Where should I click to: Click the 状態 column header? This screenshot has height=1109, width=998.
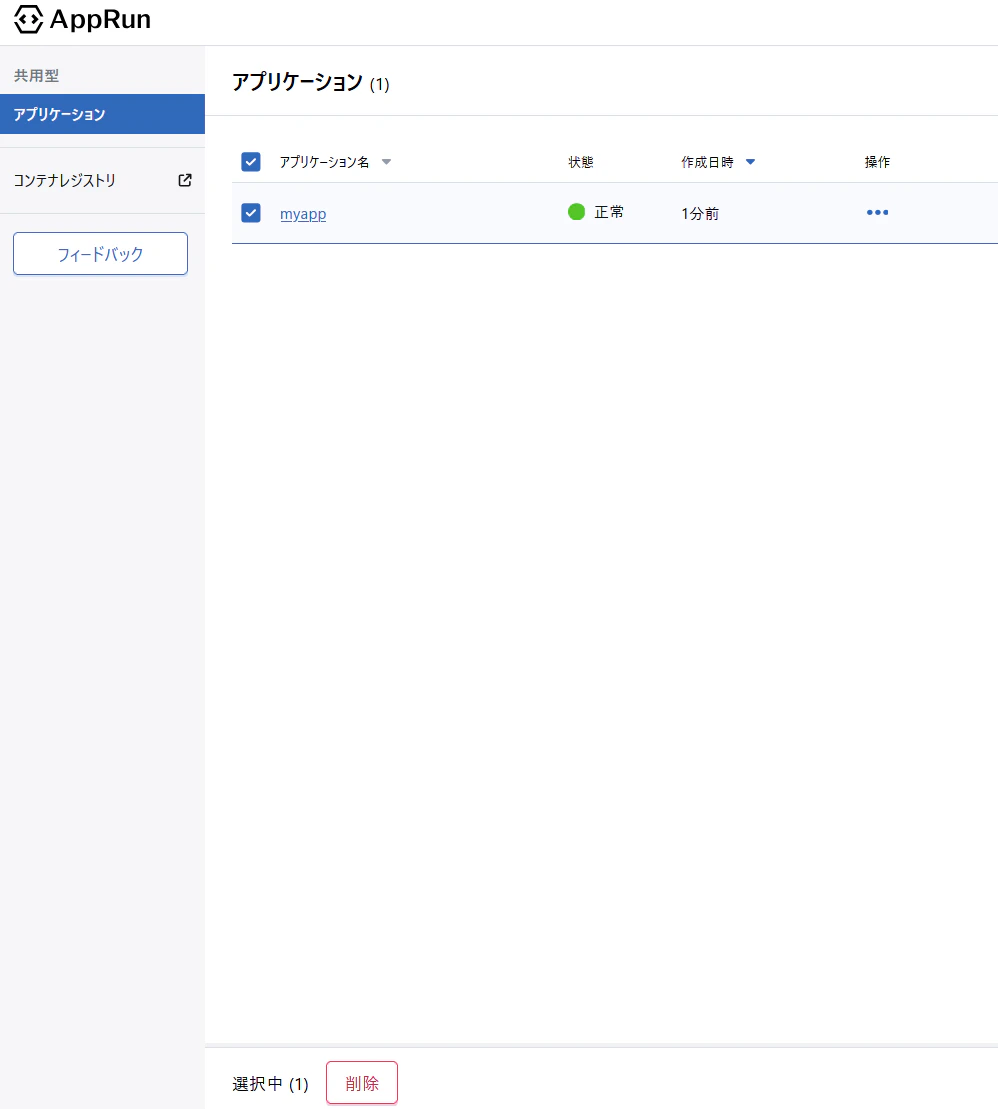(581, 162)
